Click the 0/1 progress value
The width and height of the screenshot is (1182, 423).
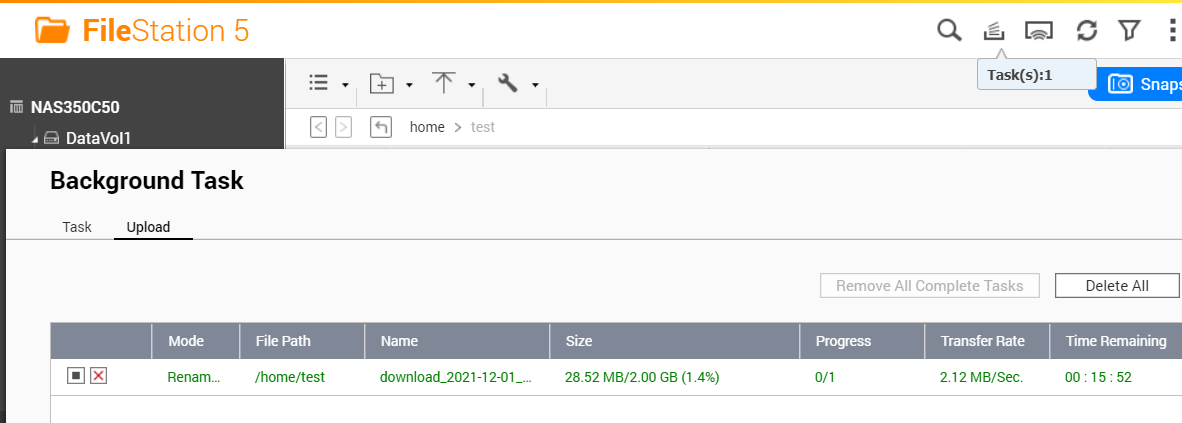click(x=825, y=377)
